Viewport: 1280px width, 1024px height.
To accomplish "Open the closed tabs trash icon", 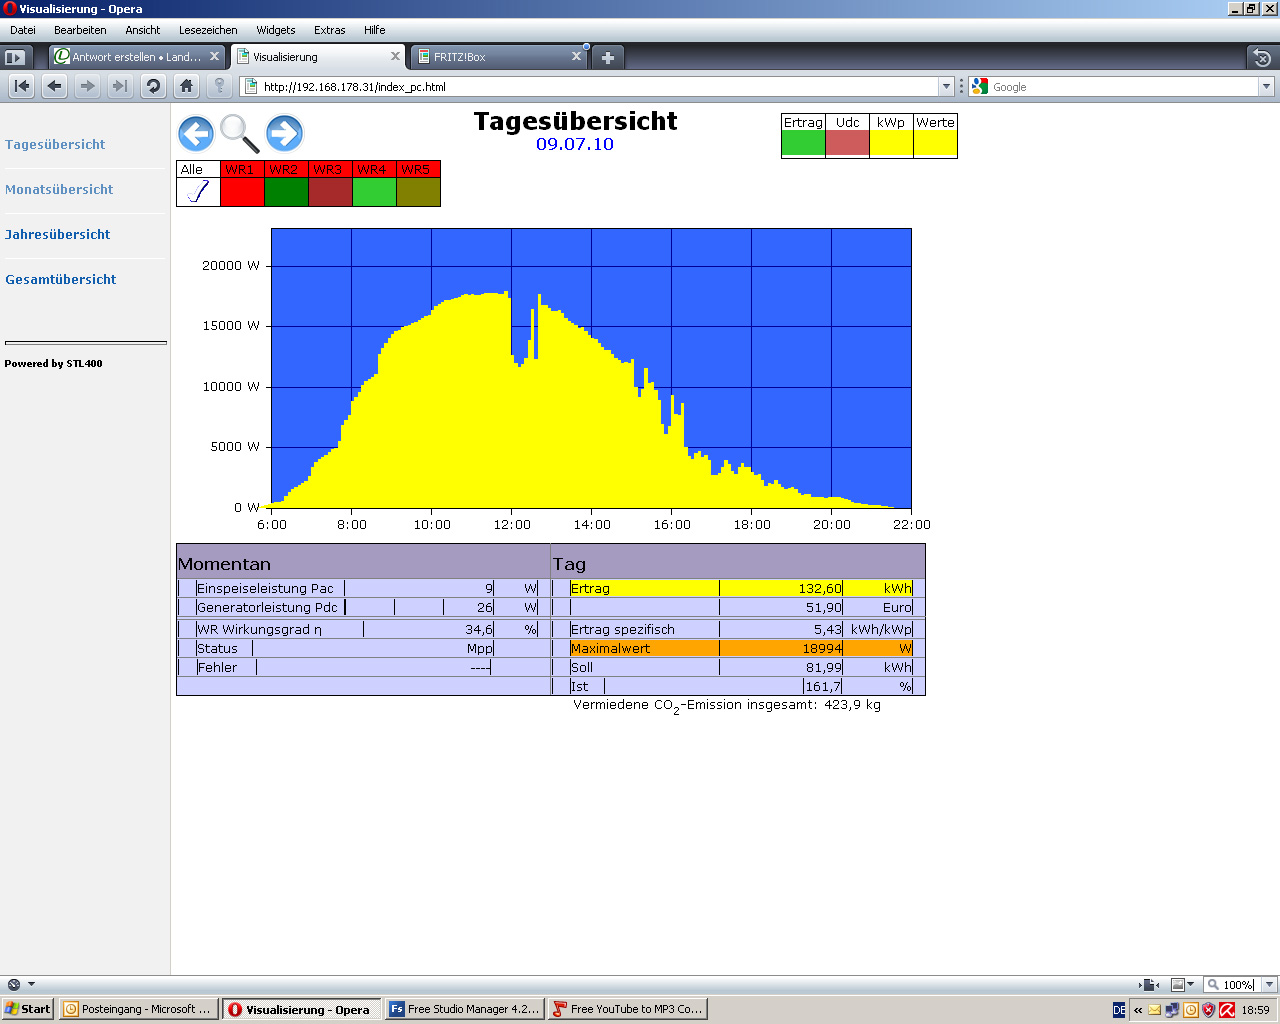I will pos(1262,57).
